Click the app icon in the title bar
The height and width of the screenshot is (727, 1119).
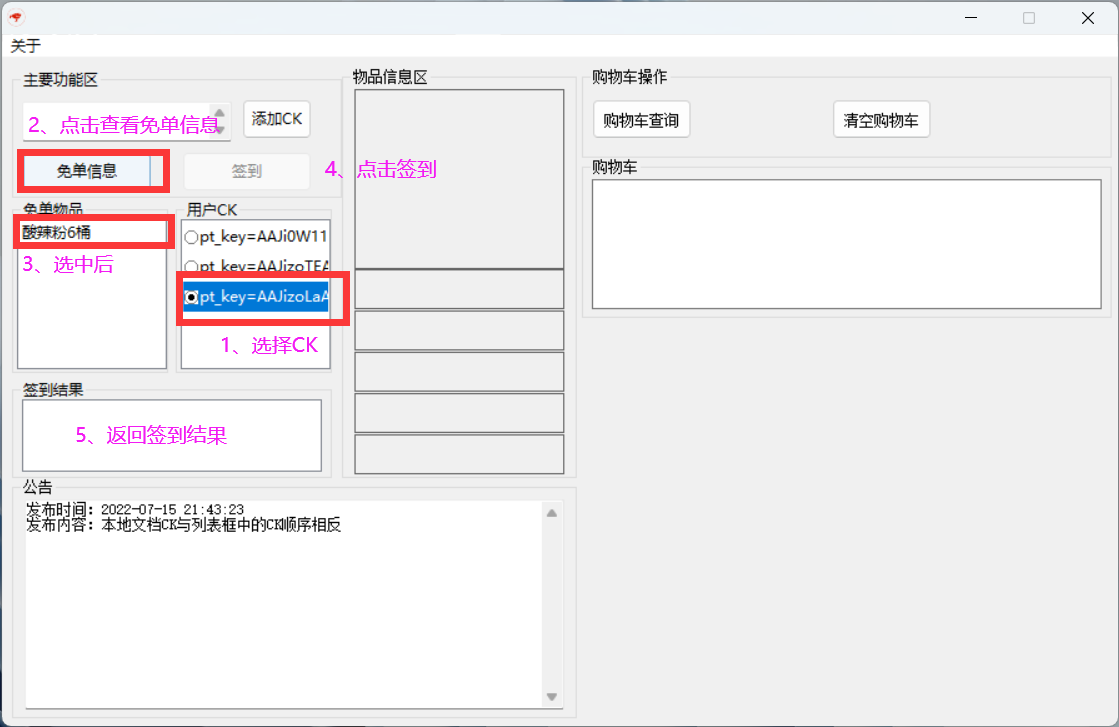16,17
